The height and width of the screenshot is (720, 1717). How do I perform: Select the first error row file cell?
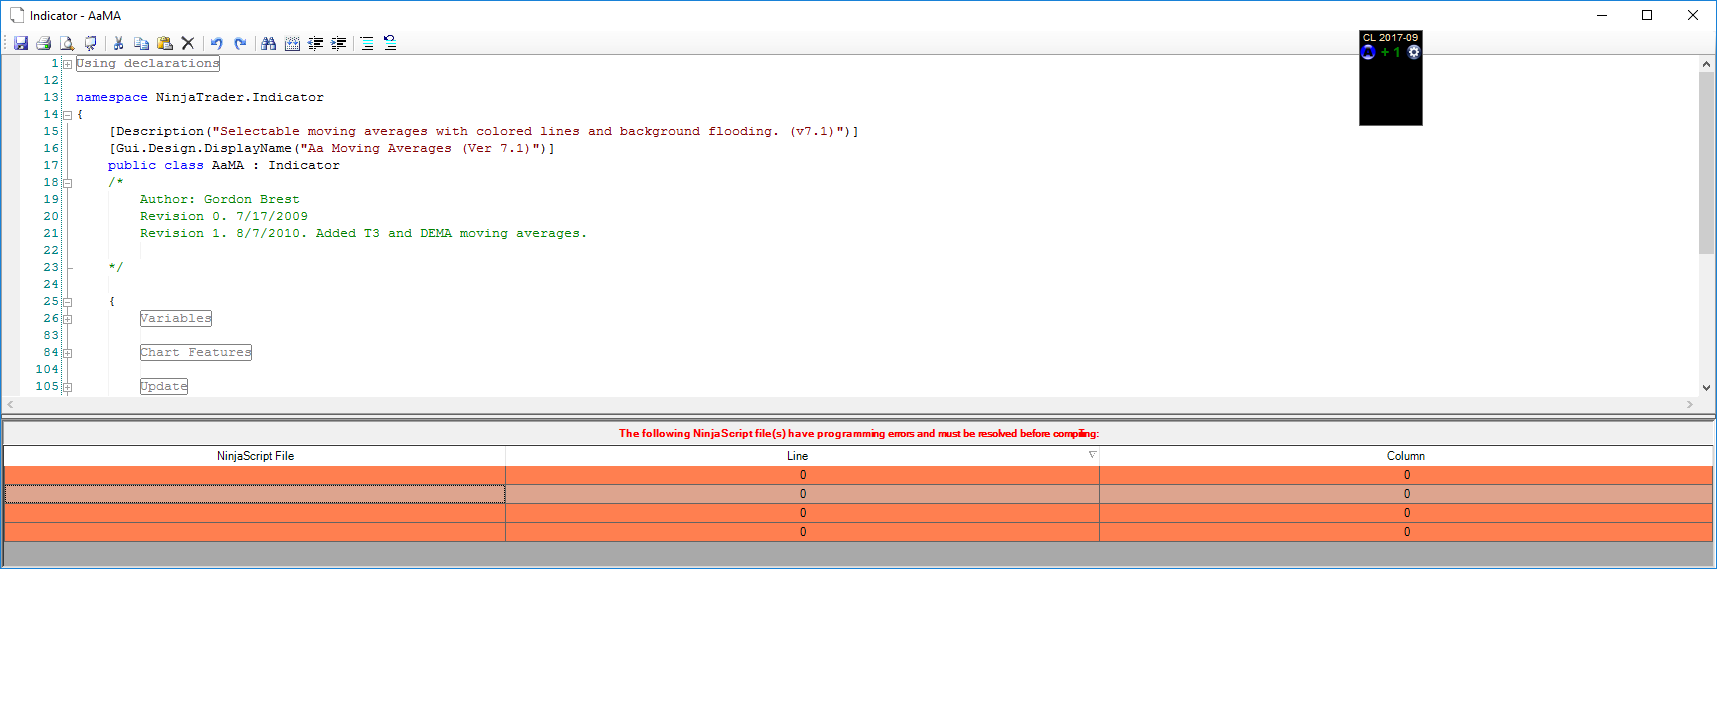pos(255,475)
